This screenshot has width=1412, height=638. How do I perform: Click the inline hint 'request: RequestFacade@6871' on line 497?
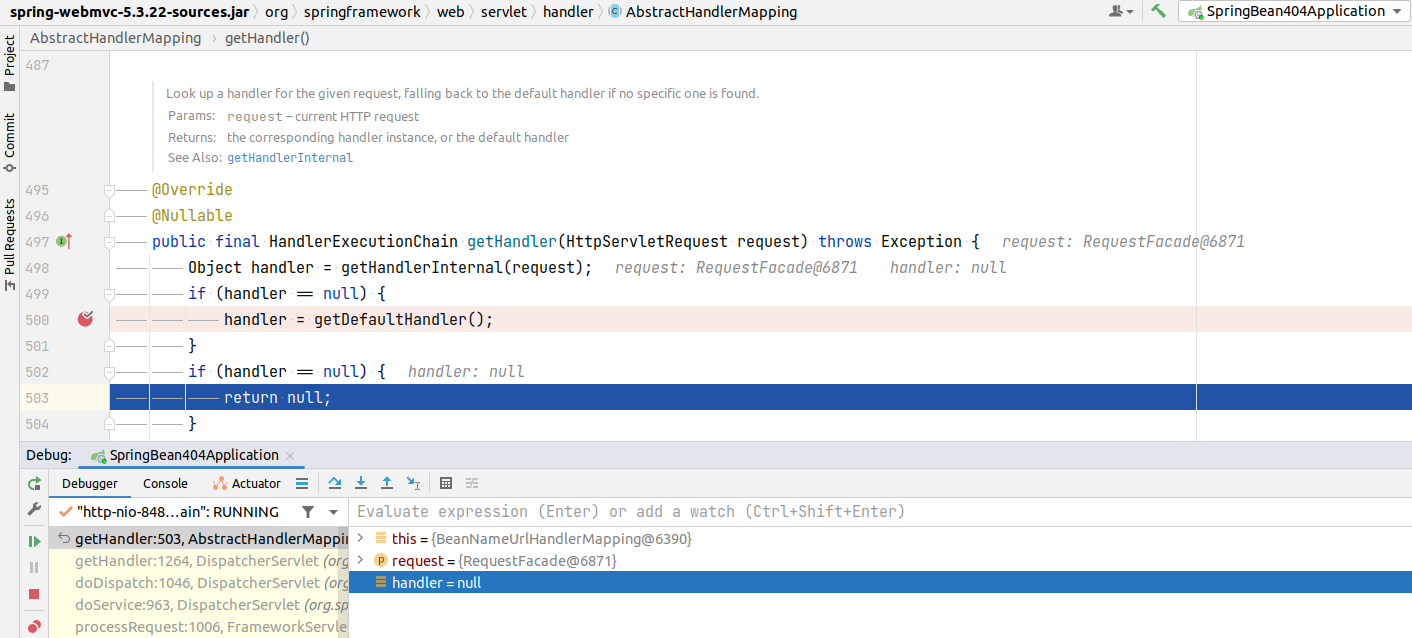[x=1122, y=242]
